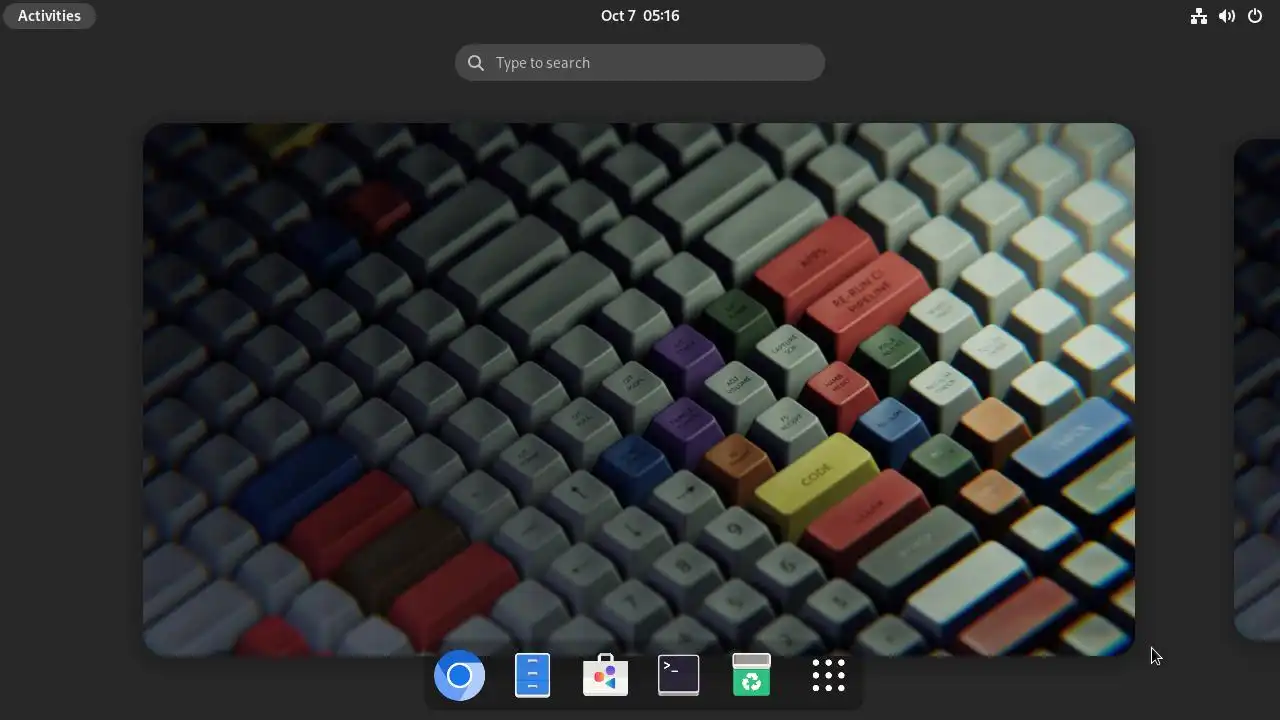This screenshot has height=720, width=1280.
Task: Click the magnifier icon in search bar
Action: (476, 63)
